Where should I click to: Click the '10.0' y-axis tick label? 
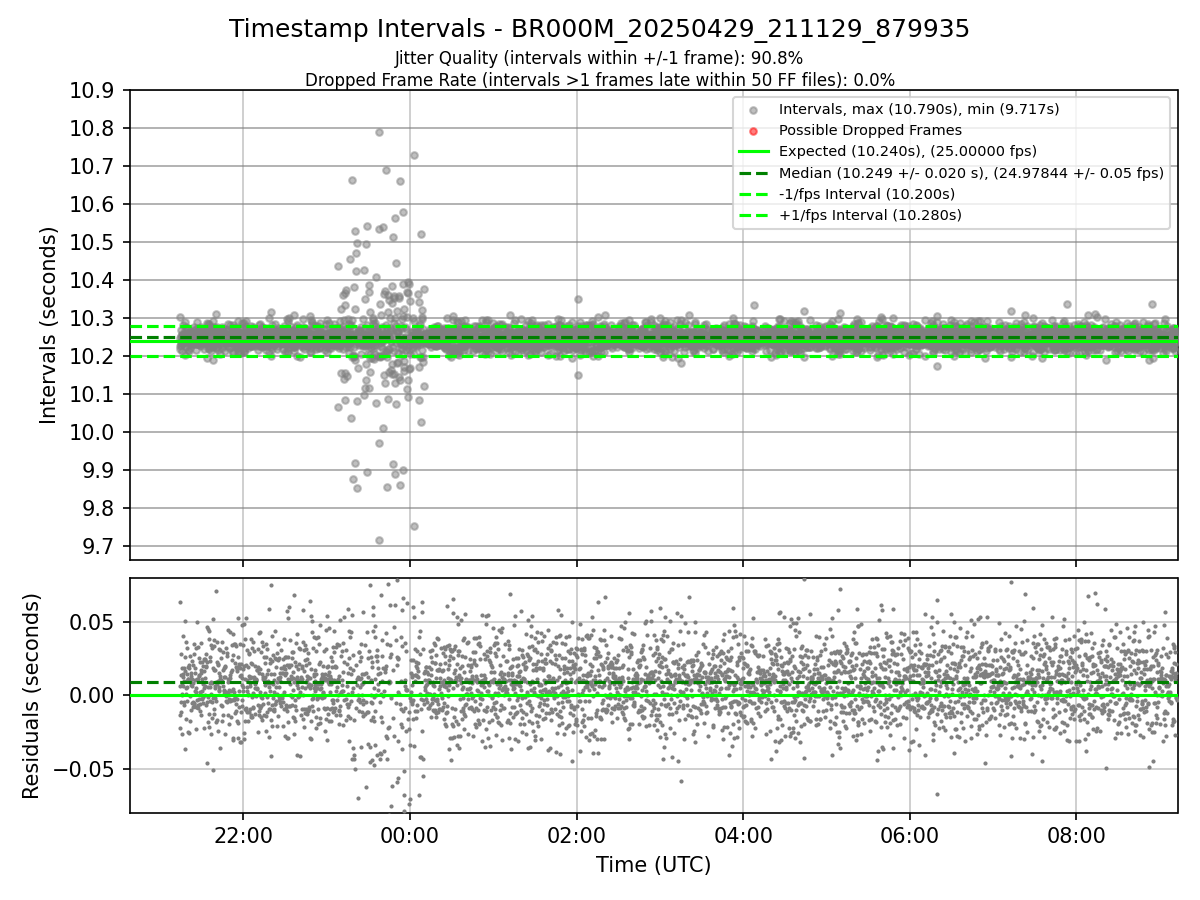[x=94, y=433]
